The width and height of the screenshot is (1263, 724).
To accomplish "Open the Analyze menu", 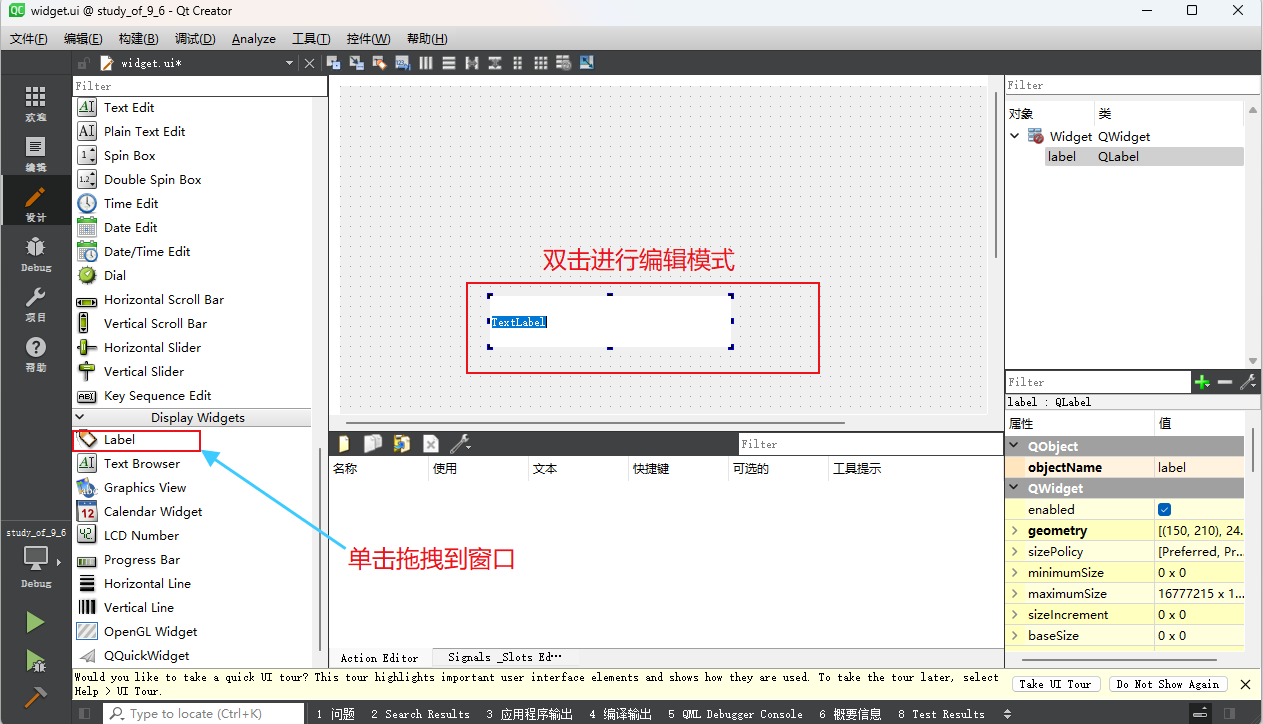I will 254,39.
